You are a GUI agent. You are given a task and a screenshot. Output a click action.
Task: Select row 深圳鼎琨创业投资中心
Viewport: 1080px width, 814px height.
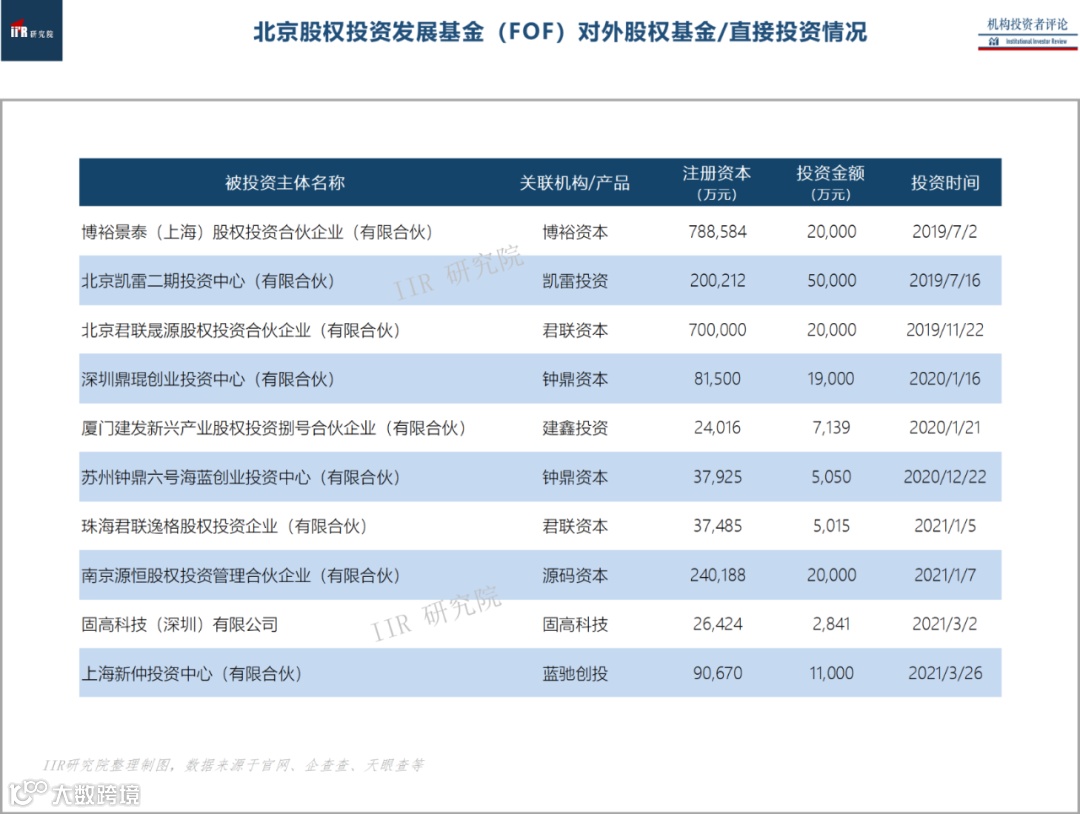540,379
